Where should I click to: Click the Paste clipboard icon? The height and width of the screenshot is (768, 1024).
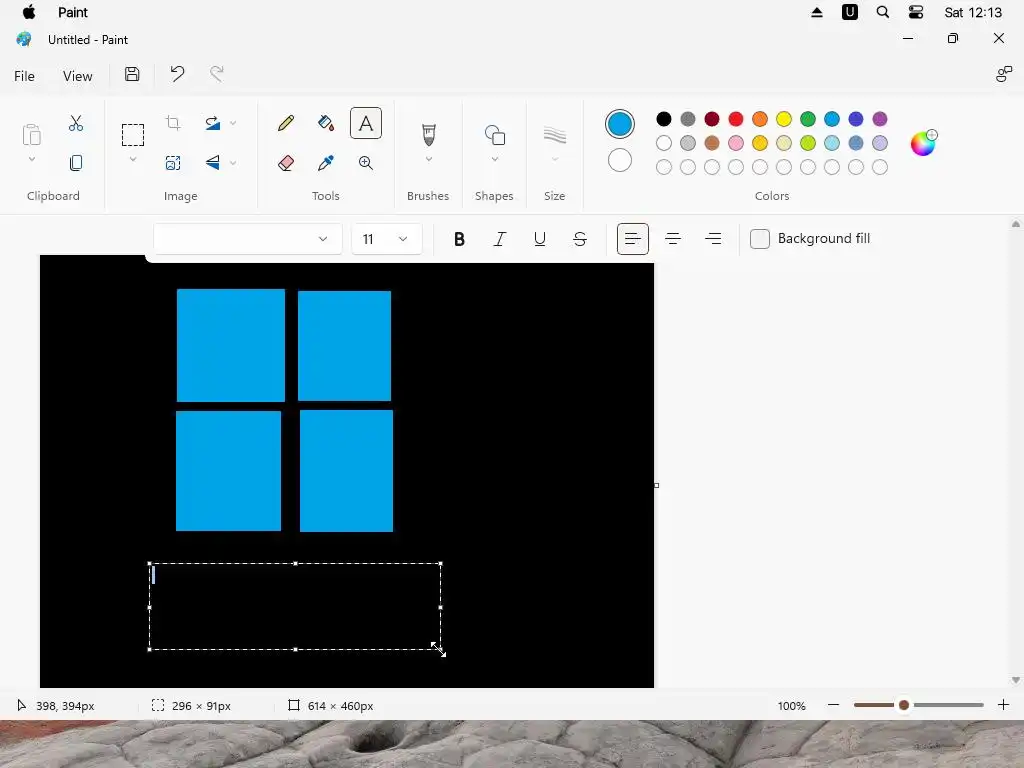[31, 135]
